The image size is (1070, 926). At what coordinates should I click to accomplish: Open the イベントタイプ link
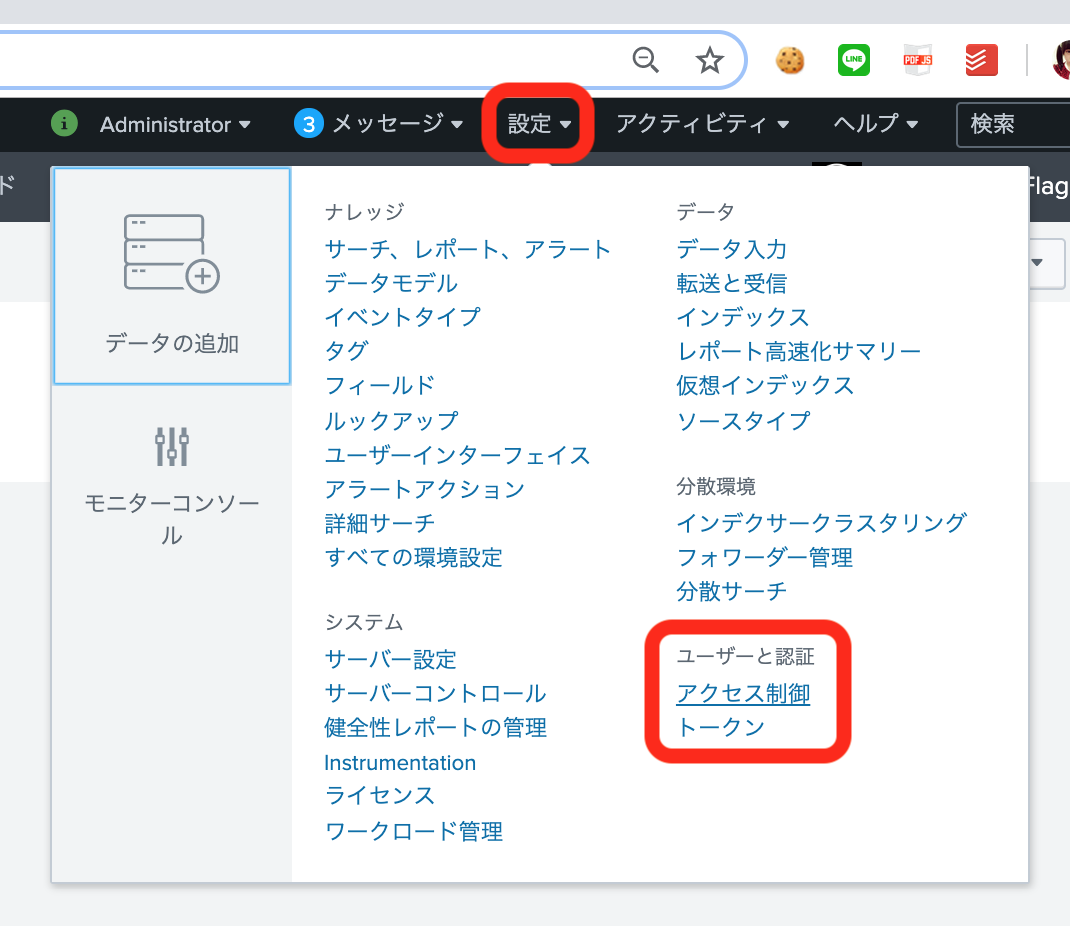click(403, 317)
